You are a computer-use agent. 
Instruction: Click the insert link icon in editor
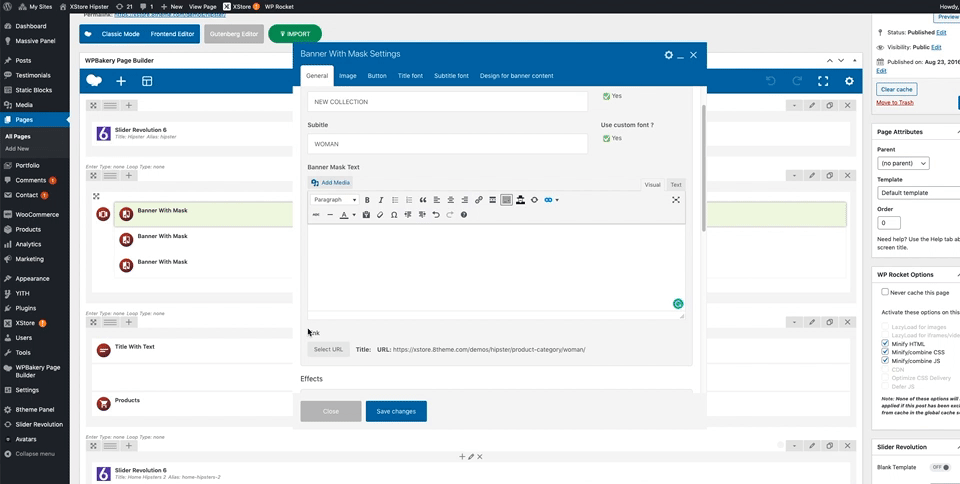click(479, 200)
